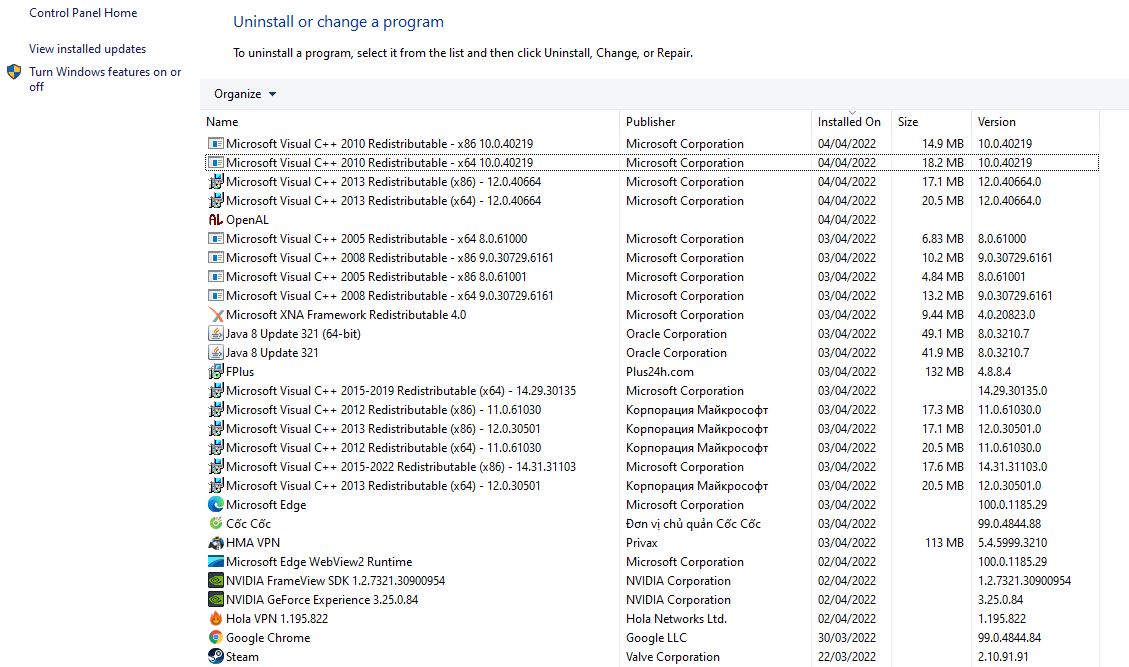
Task: Click the Steam program icon
Action: [x=215, y=657]
